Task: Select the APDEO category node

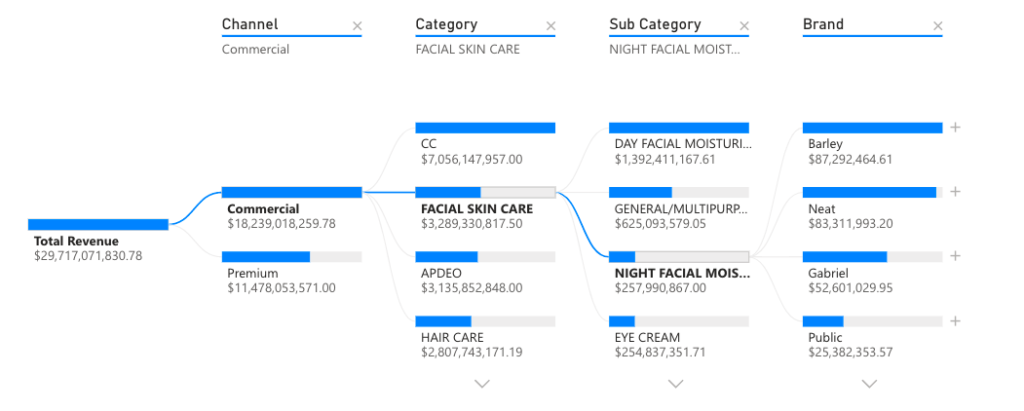Action: pos(485,273)
